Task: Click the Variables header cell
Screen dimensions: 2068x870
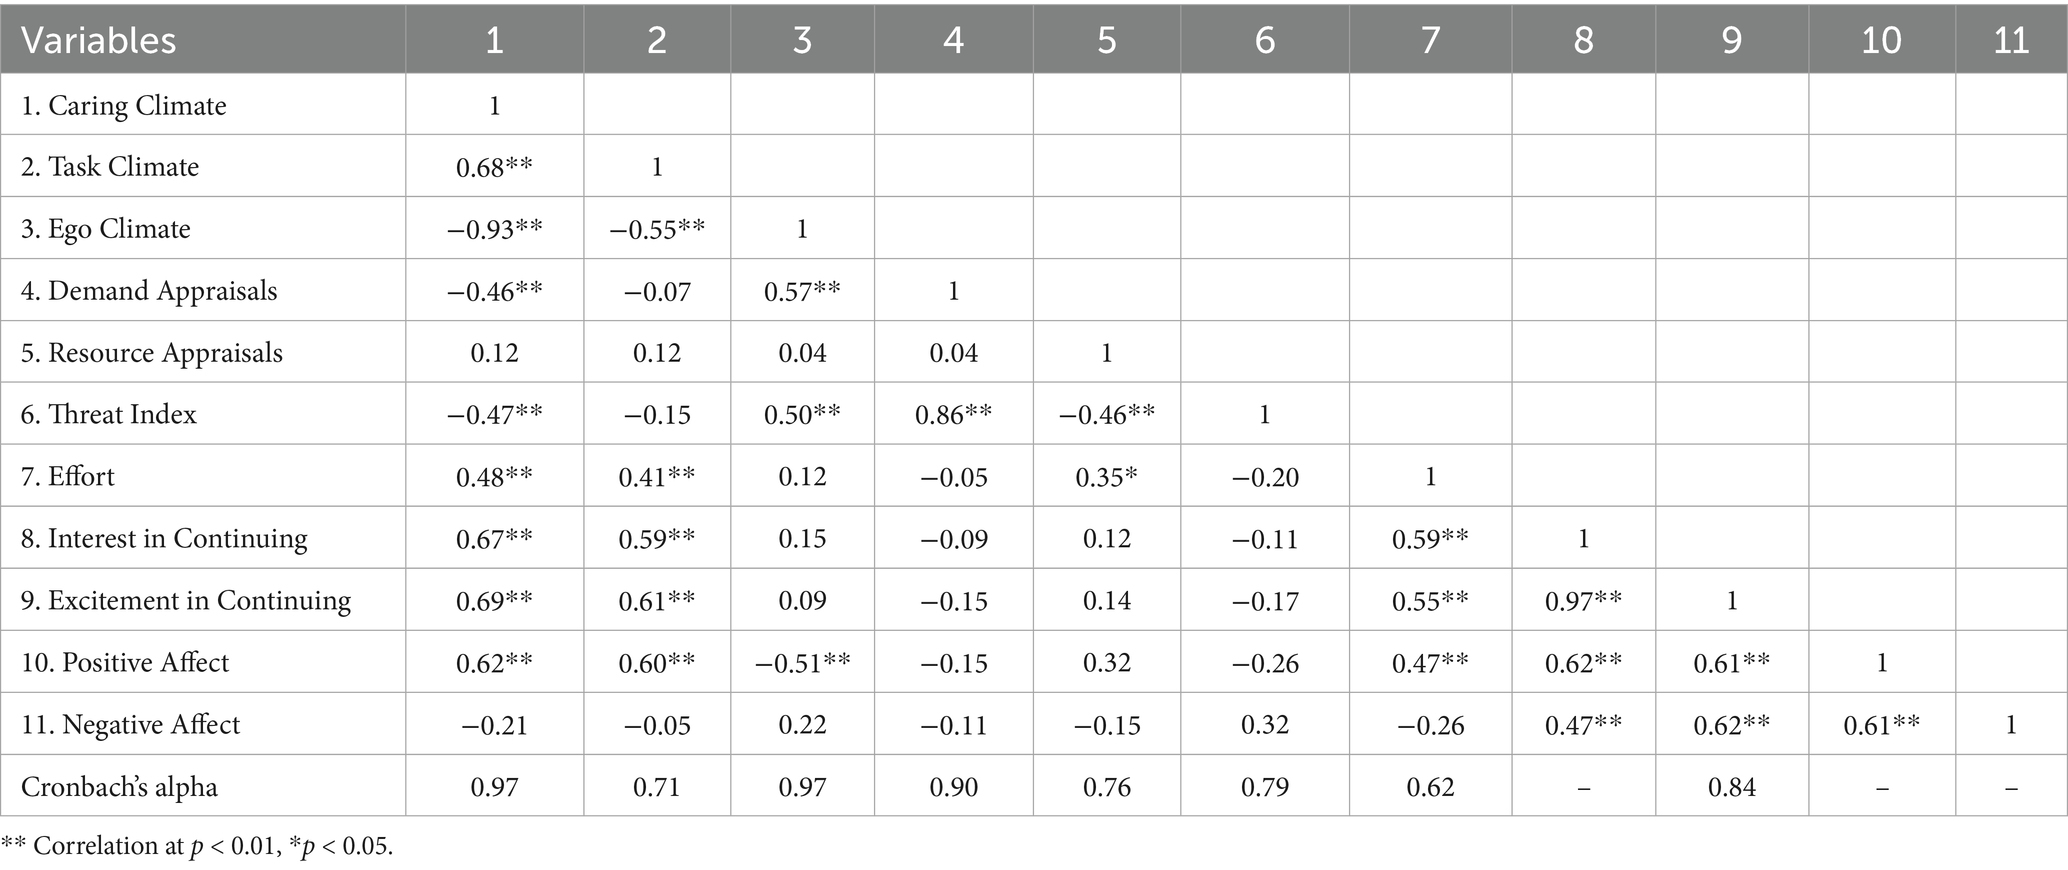Action: 99,40
